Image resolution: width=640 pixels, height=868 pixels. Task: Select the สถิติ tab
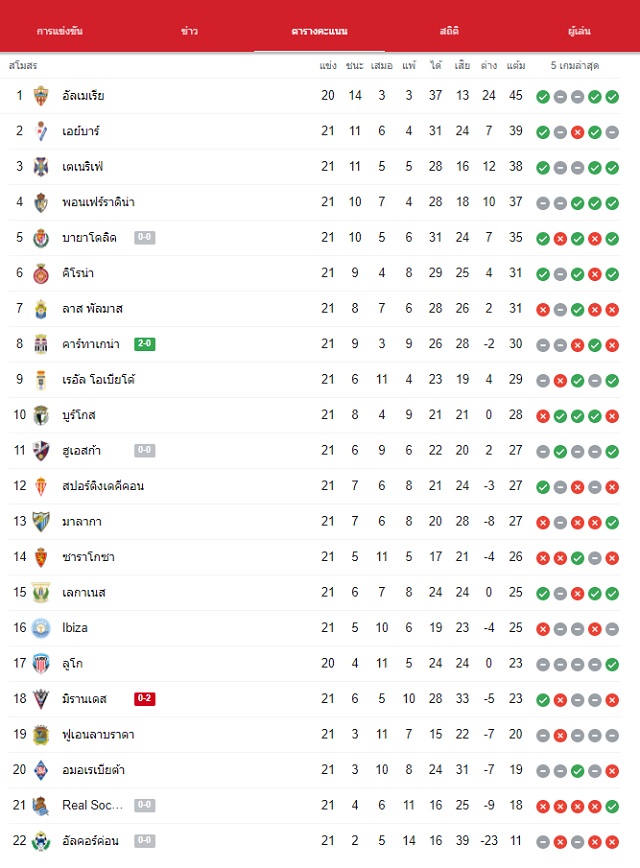click(449, 31)
